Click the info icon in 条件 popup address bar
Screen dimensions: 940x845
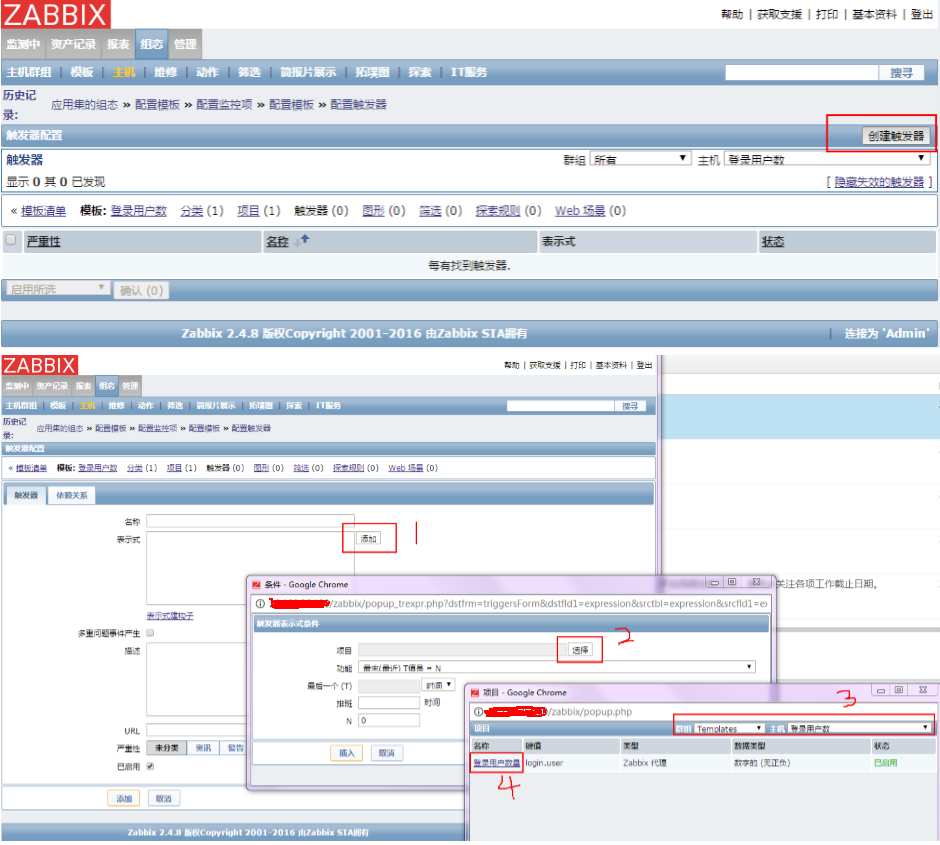pyautogui.click(x=260, y=603)
